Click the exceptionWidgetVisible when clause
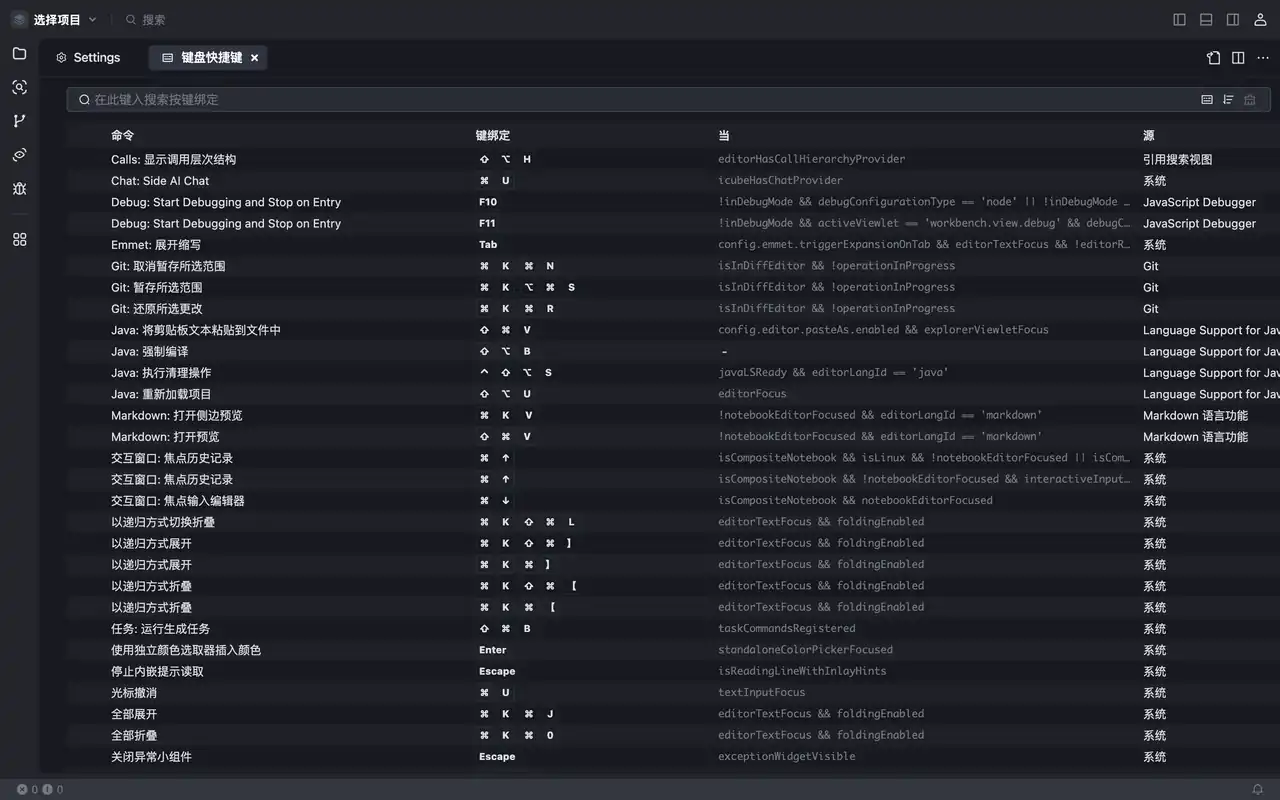Viewport: 1280px width, 800px height. click(x=786, y=757)
